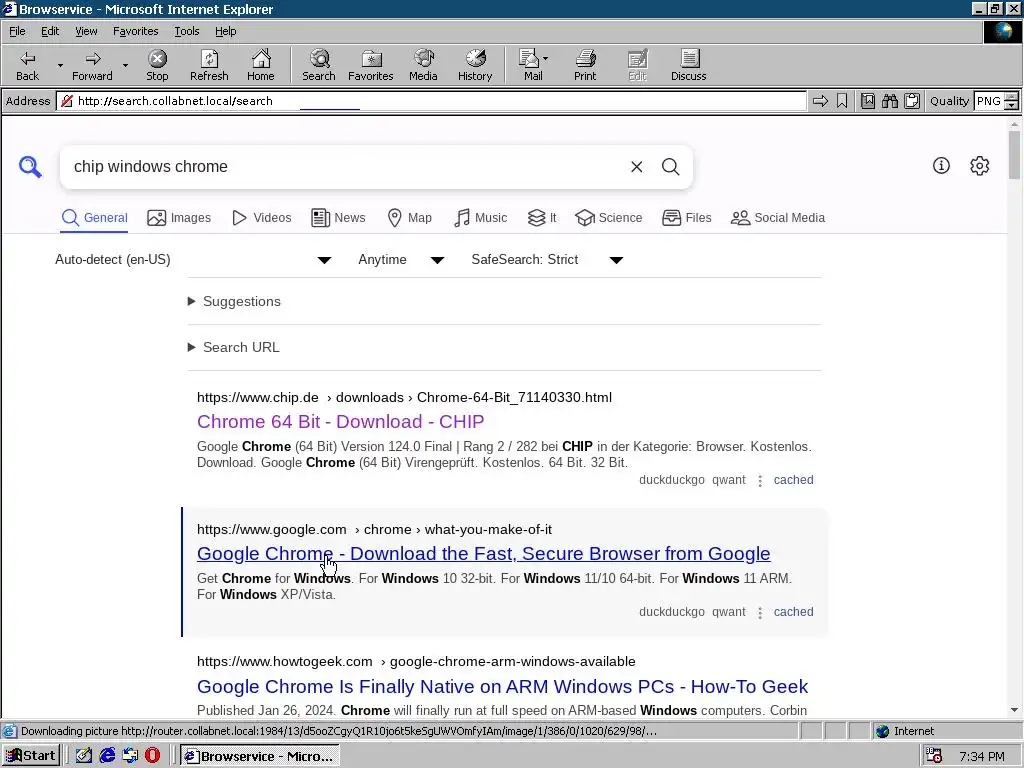Open the File menu

17,31
